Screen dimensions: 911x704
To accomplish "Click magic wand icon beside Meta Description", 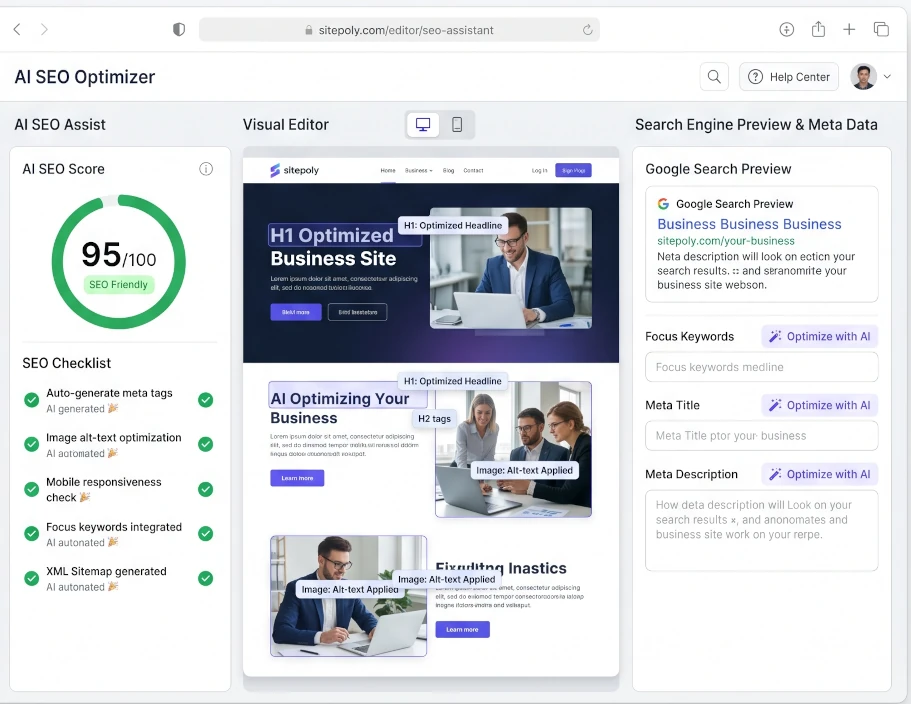I will [775, 474].
